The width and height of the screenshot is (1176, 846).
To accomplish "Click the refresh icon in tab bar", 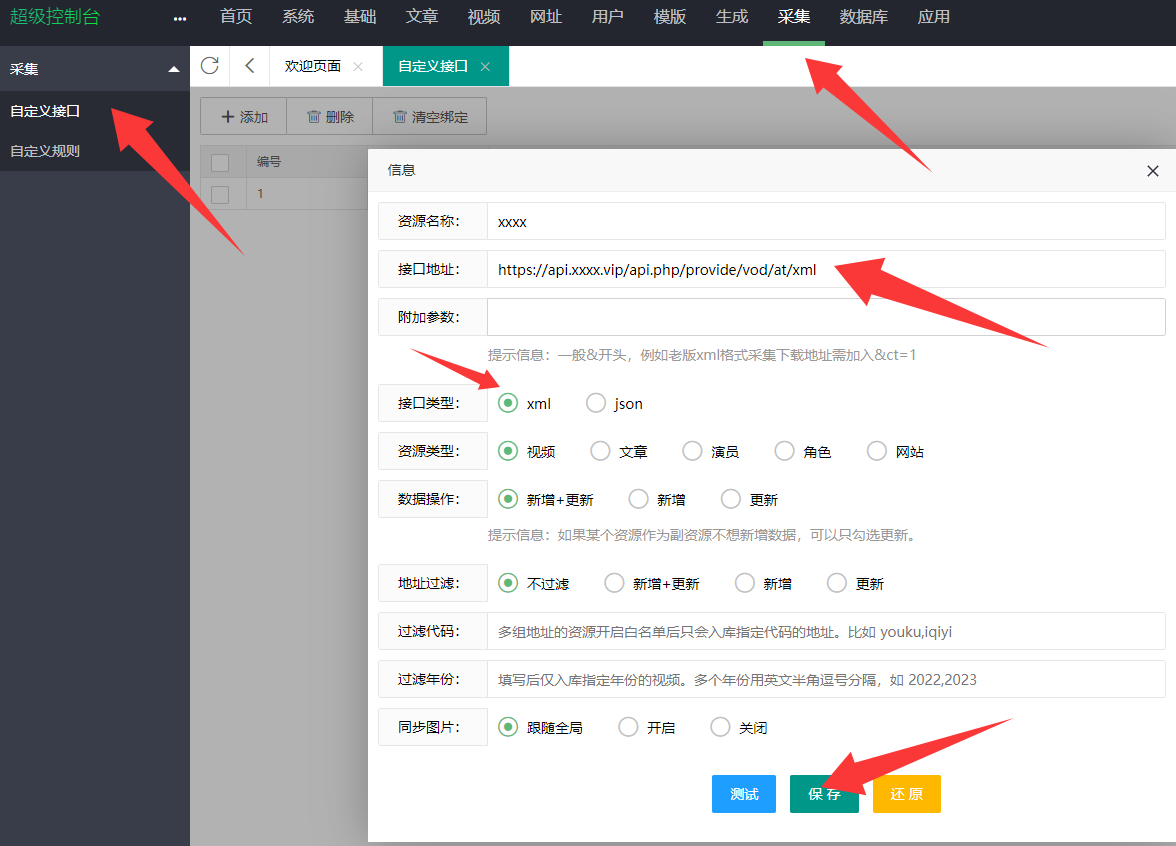I will click(209, 66).
